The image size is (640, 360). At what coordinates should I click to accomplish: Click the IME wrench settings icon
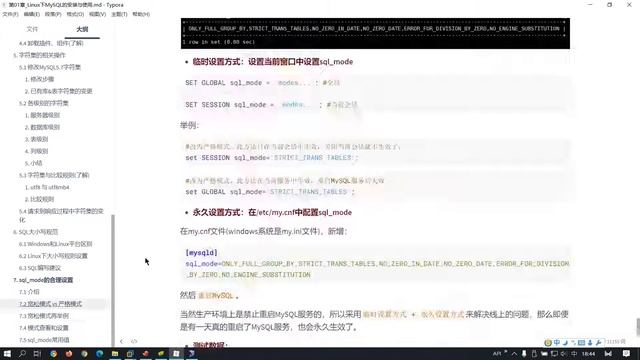(598, 342)
